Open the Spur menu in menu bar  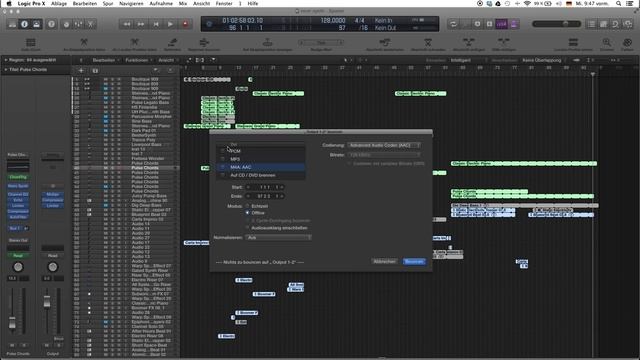(108, 3)
